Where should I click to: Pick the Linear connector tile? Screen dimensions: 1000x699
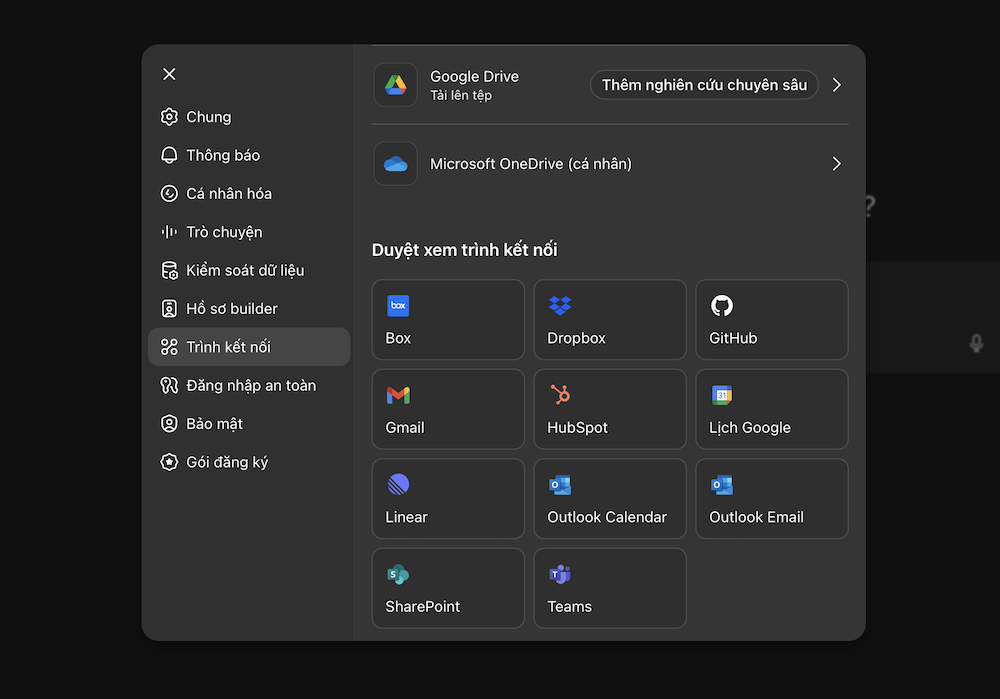[448, 499]
